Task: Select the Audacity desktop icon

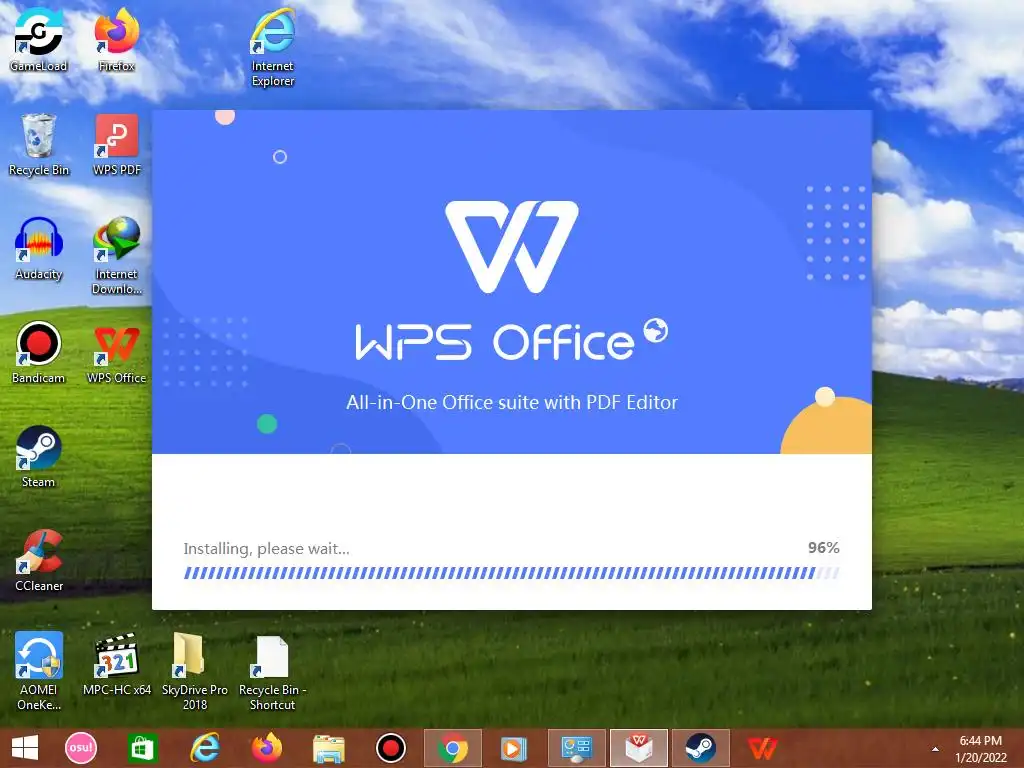Action: 39,248
